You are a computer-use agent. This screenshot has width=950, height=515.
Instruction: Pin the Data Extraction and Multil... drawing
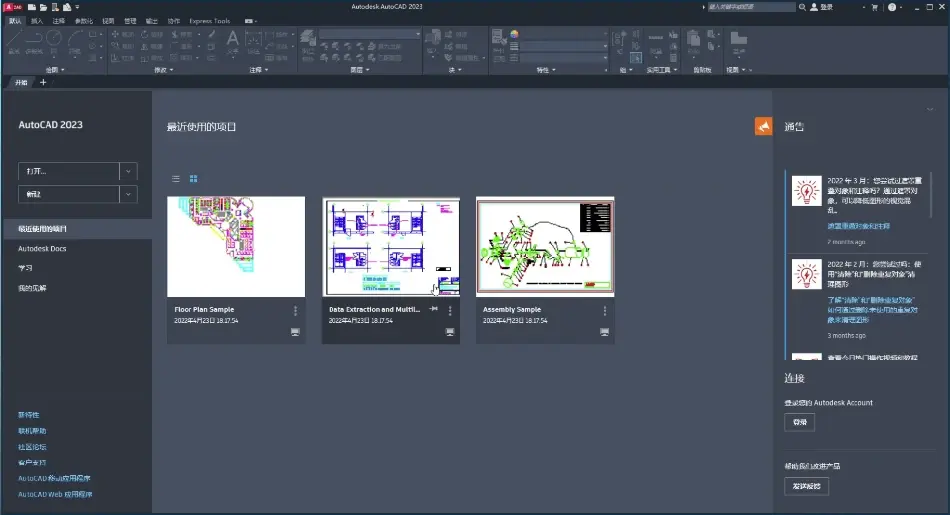click(434, 309)
